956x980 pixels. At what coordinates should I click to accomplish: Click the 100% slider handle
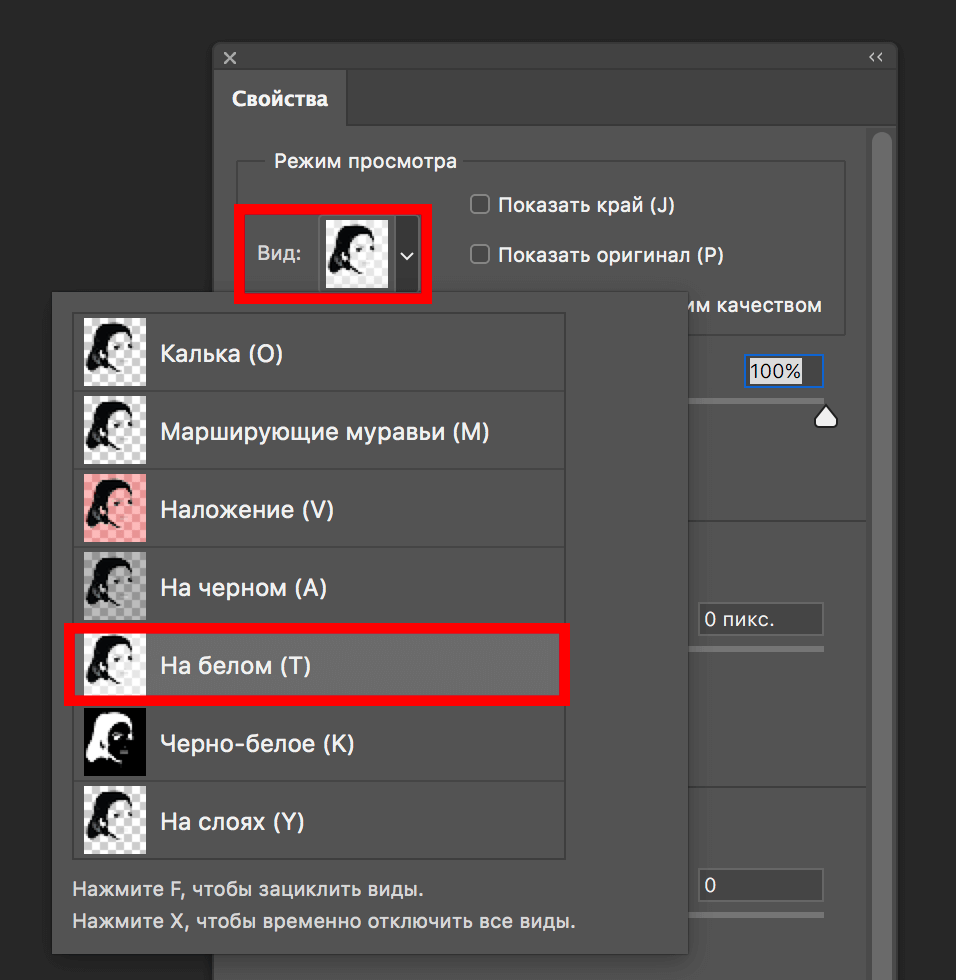(826, 416)
